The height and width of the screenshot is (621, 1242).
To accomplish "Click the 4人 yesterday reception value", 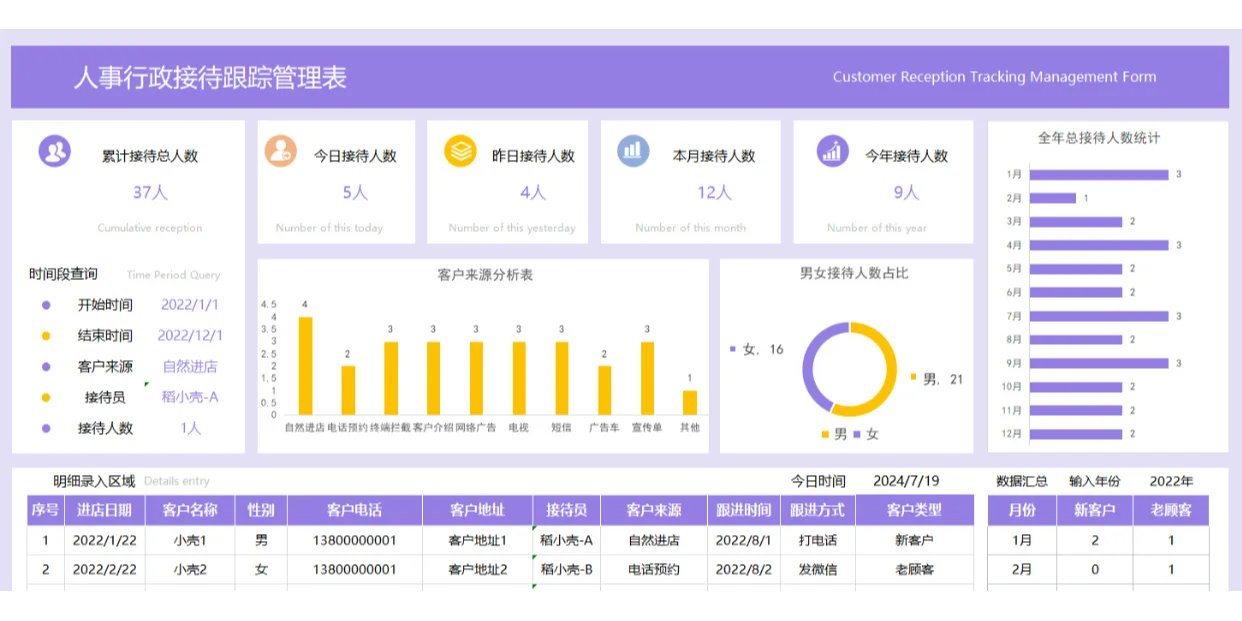I will (x=533, y=192).
